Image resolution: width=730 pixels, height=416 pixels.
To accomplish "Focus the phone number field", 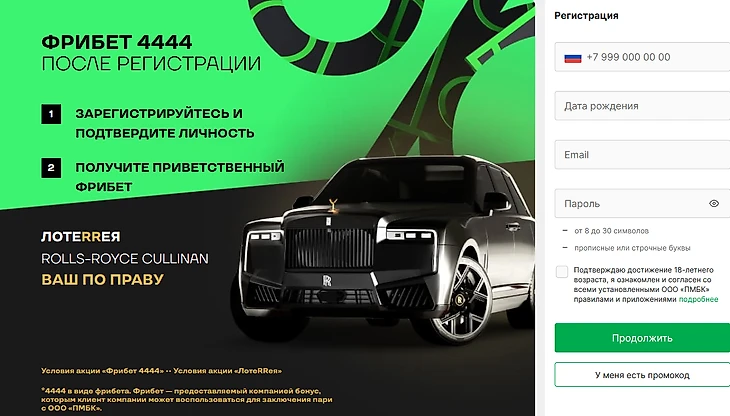I will pos(642,57).
